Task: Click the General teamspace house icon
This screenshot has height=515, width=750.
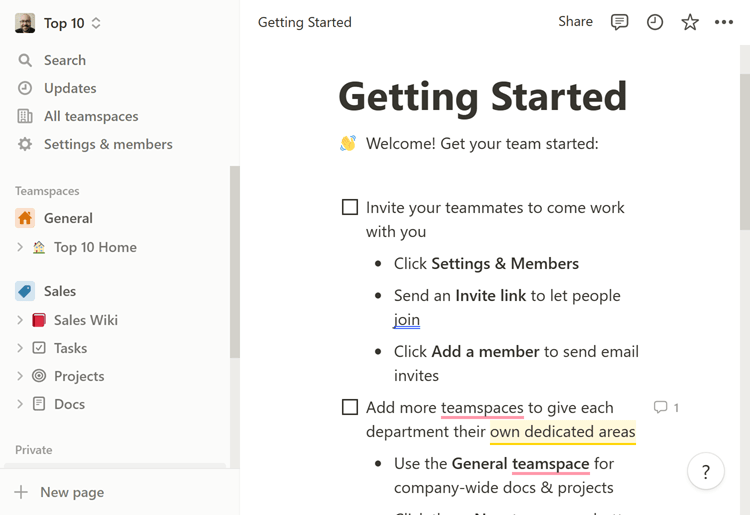Action: (25, 218)
